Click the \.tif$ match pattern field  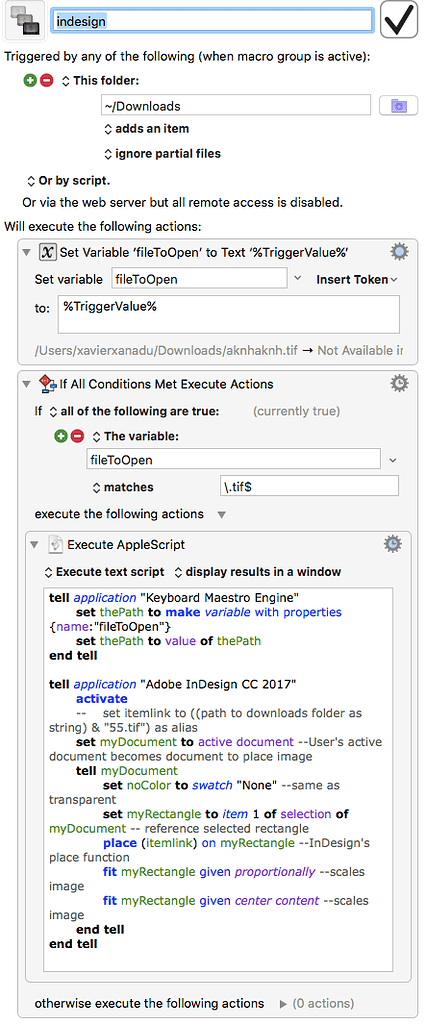[x=309, y=487]
